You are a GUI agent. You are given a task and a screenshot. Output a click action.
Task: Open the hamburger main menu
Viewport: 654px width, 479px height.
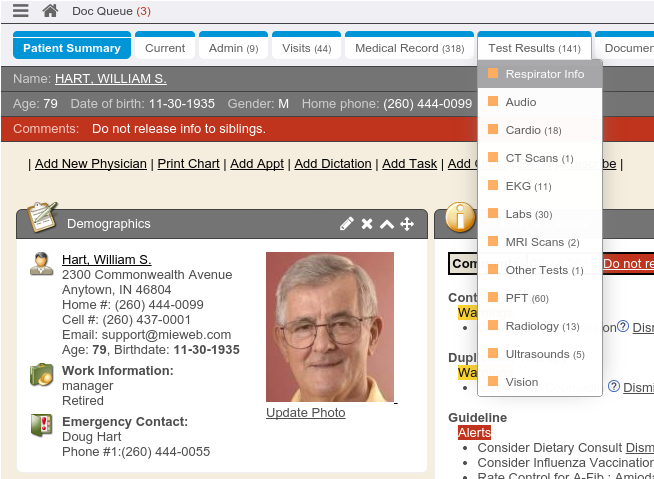point(20,11)
